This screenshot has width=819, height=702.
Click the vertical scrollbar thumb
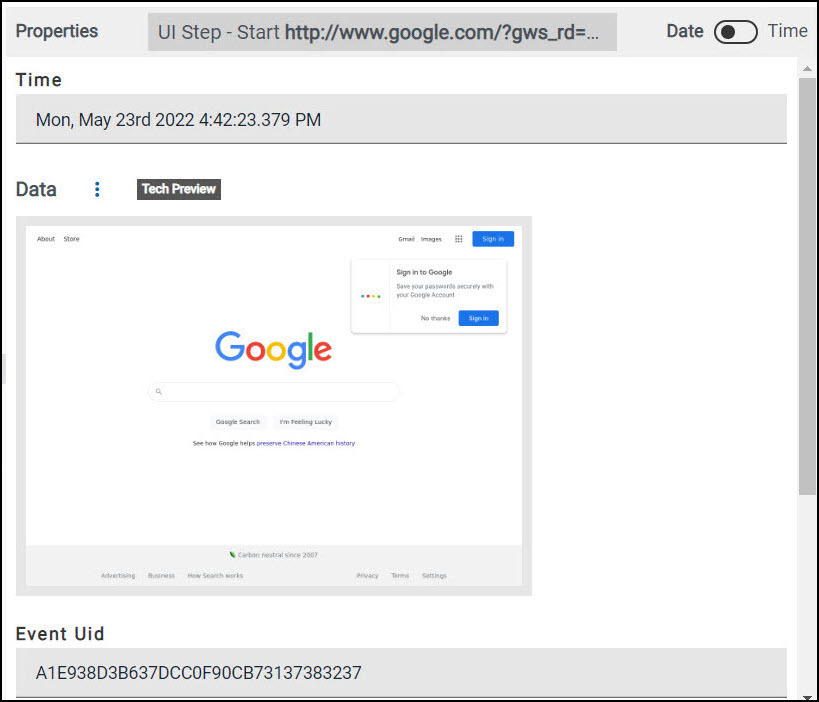(807, 286)
